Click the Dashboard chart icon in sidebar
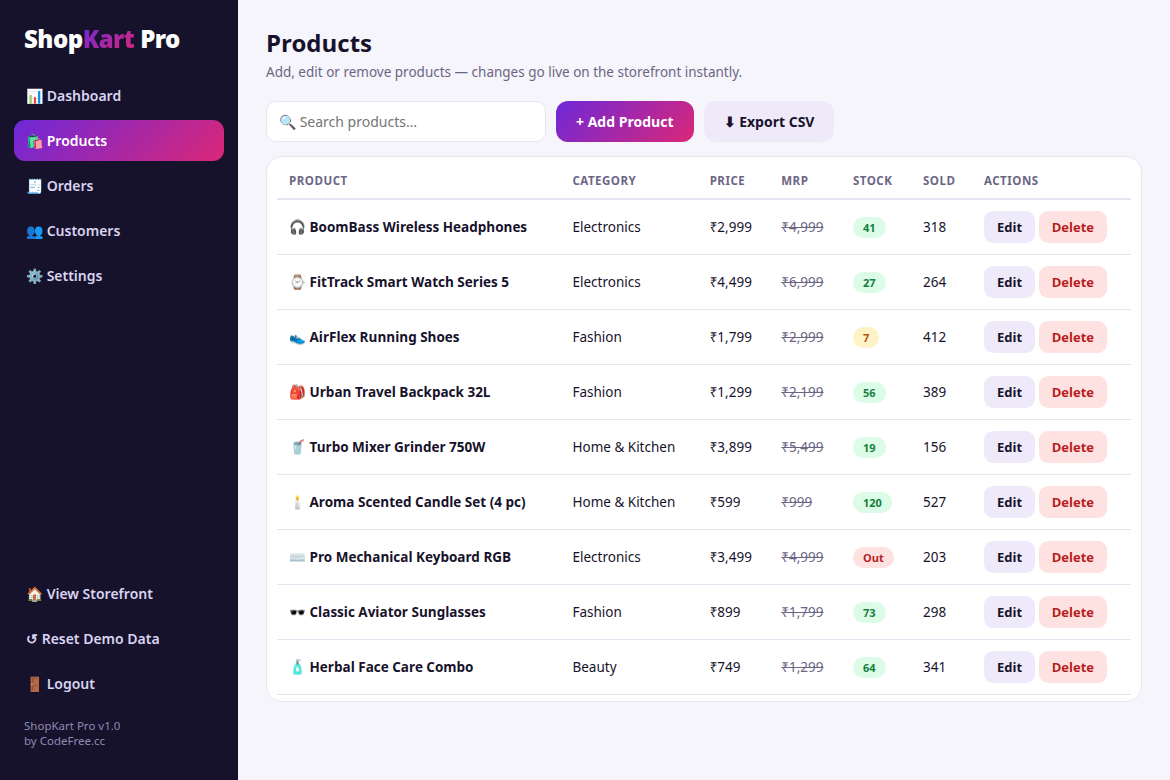1170x780 pixels. click(x=34, y=96)
